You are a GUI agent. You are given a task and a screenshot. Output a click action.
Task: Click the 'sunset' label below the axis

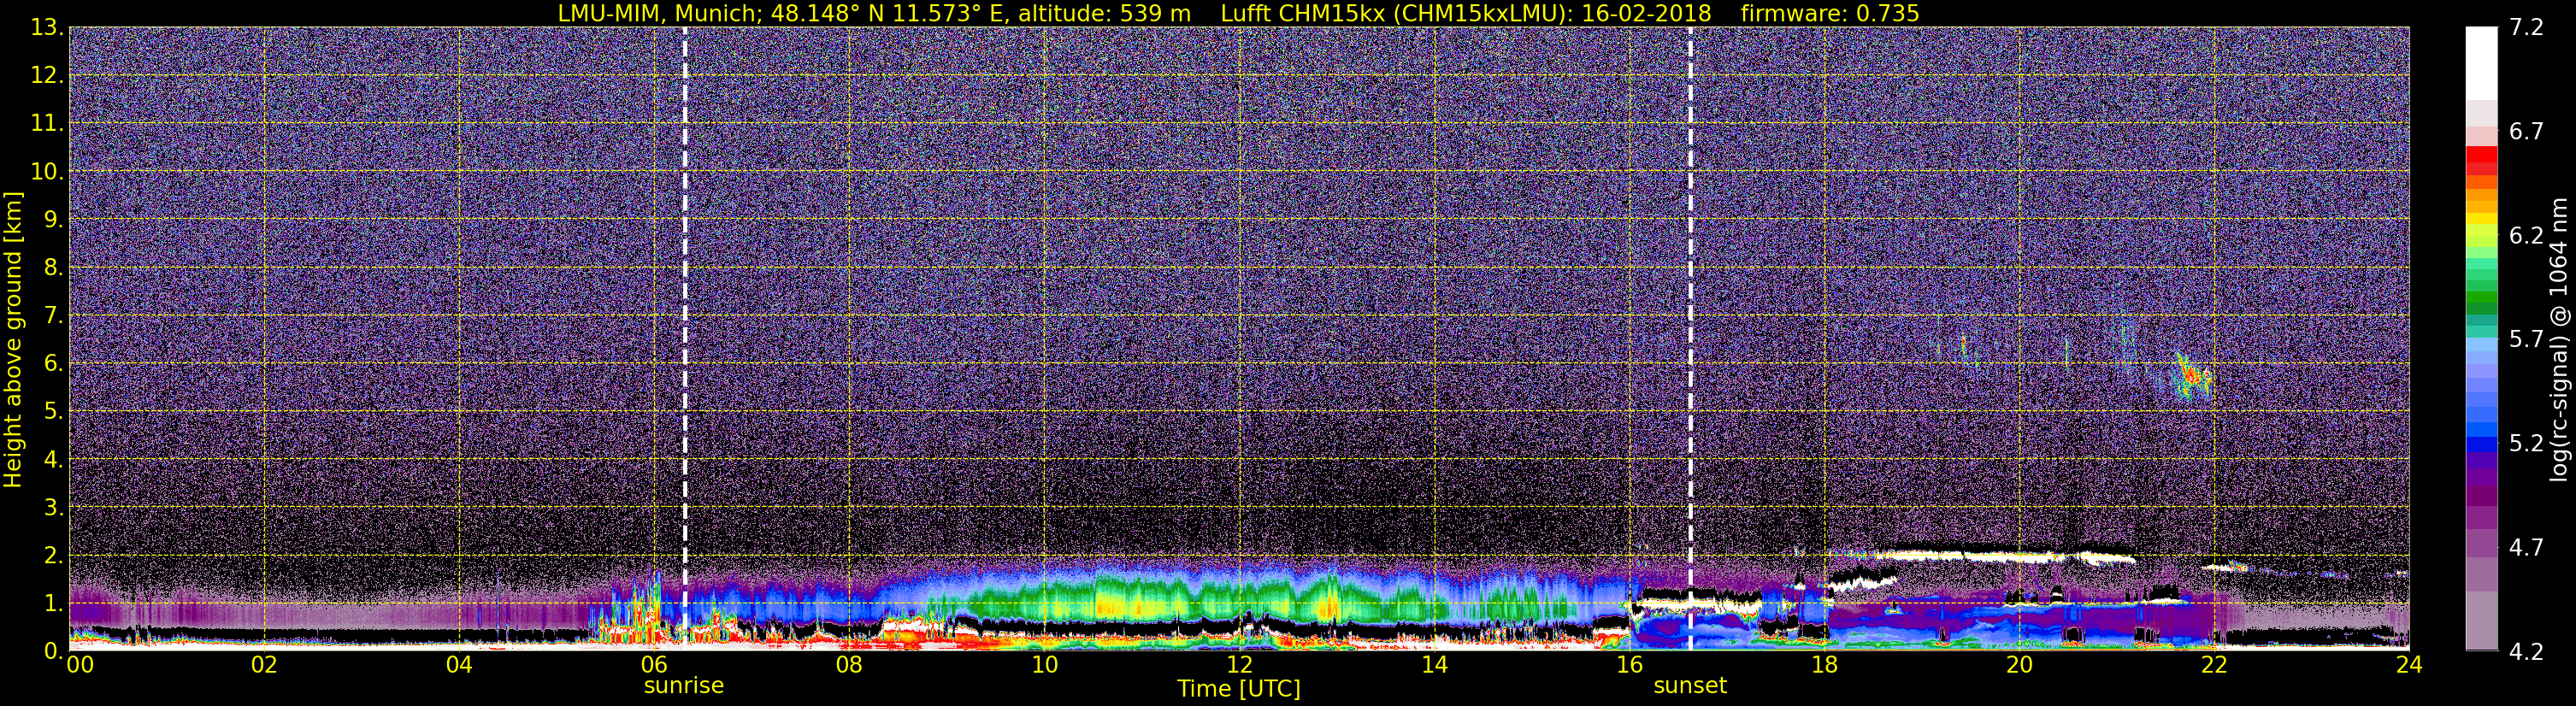tap(1690, 686)
